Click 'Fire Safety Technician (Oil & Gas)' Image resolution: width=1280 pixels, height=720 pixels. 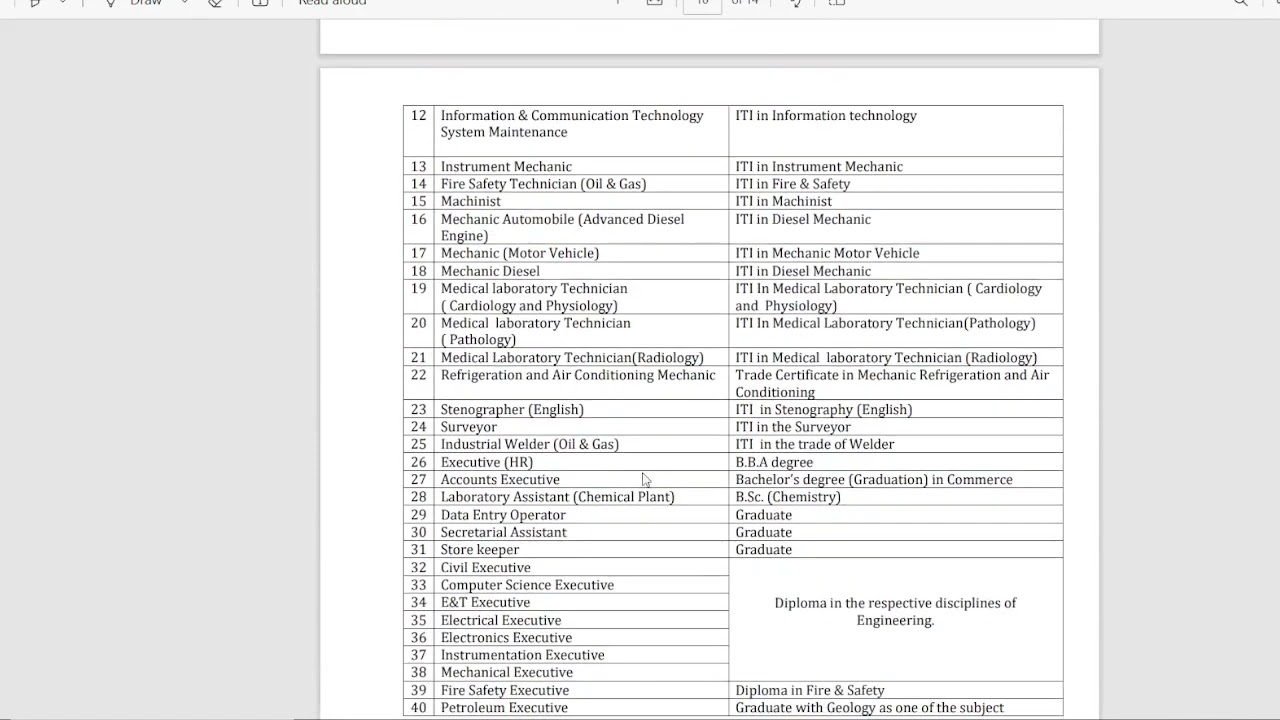pyautogui.click(x=543, y=184)
